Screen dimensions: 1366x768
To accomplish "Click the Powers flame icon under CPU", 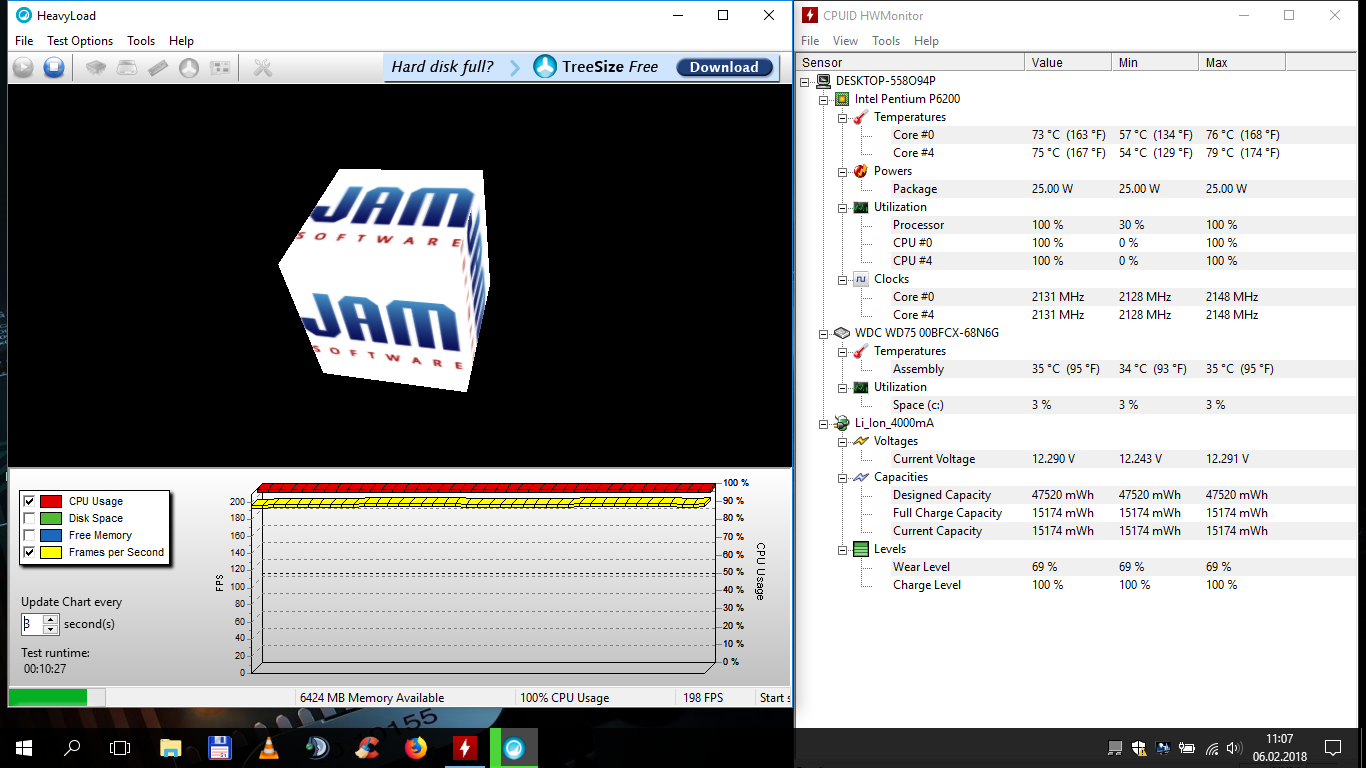I will tap(861, 171).
